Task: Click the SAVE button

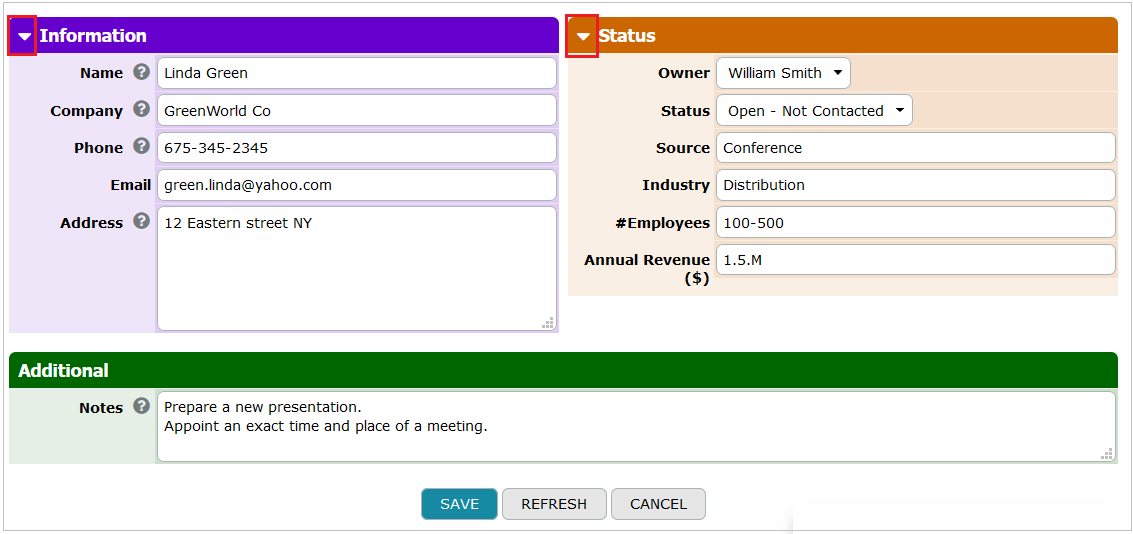Action: [x=460, y=504]
